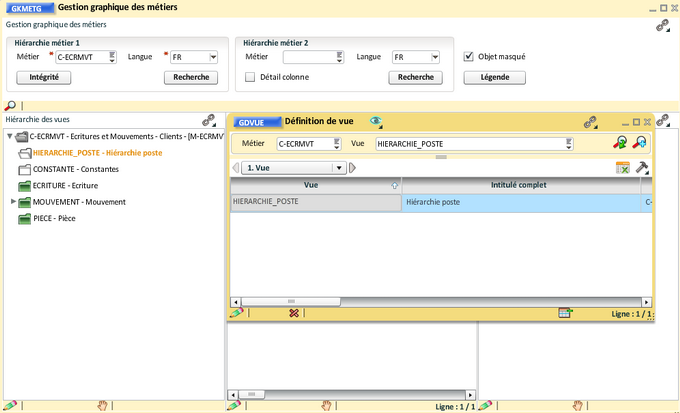Click the pencil edit icon in GDVUE footer
Viewport: 680px width, 413px height.
236,313
